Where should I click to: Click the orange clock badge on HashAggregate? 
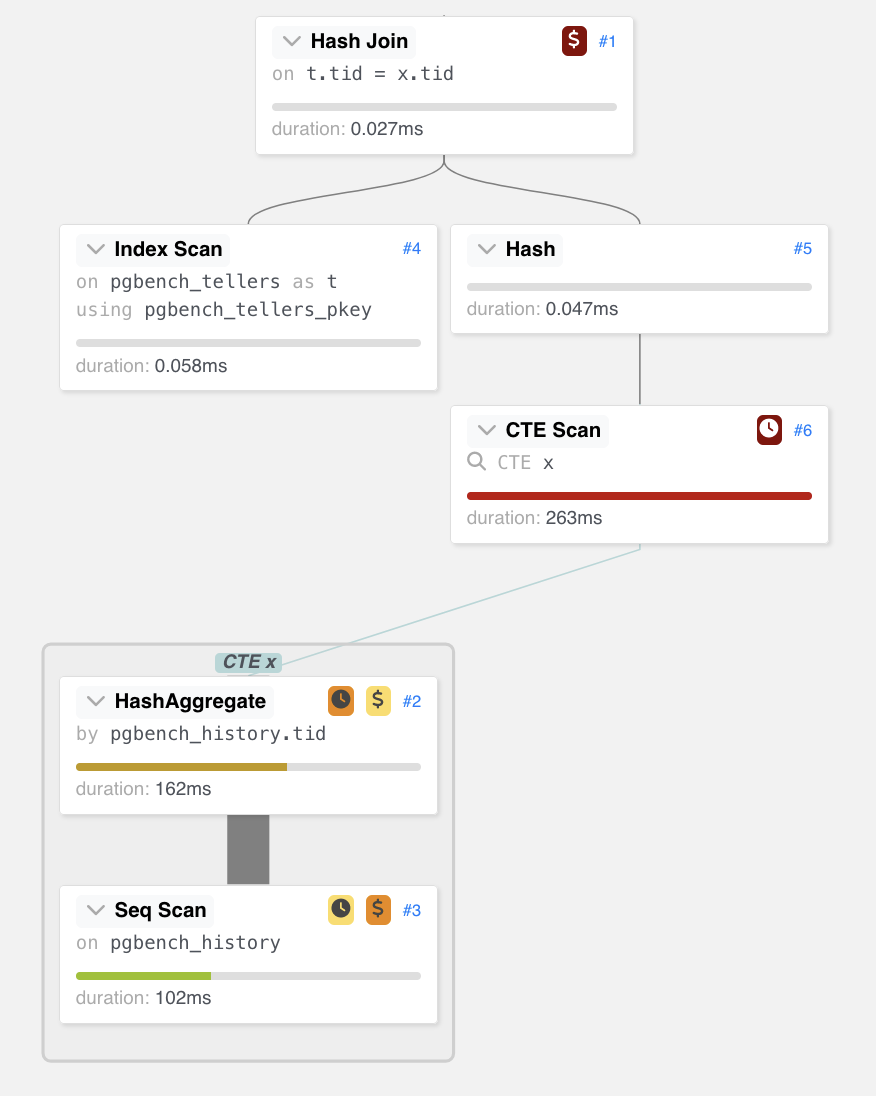pyautogui.click(x=341, y=700)
